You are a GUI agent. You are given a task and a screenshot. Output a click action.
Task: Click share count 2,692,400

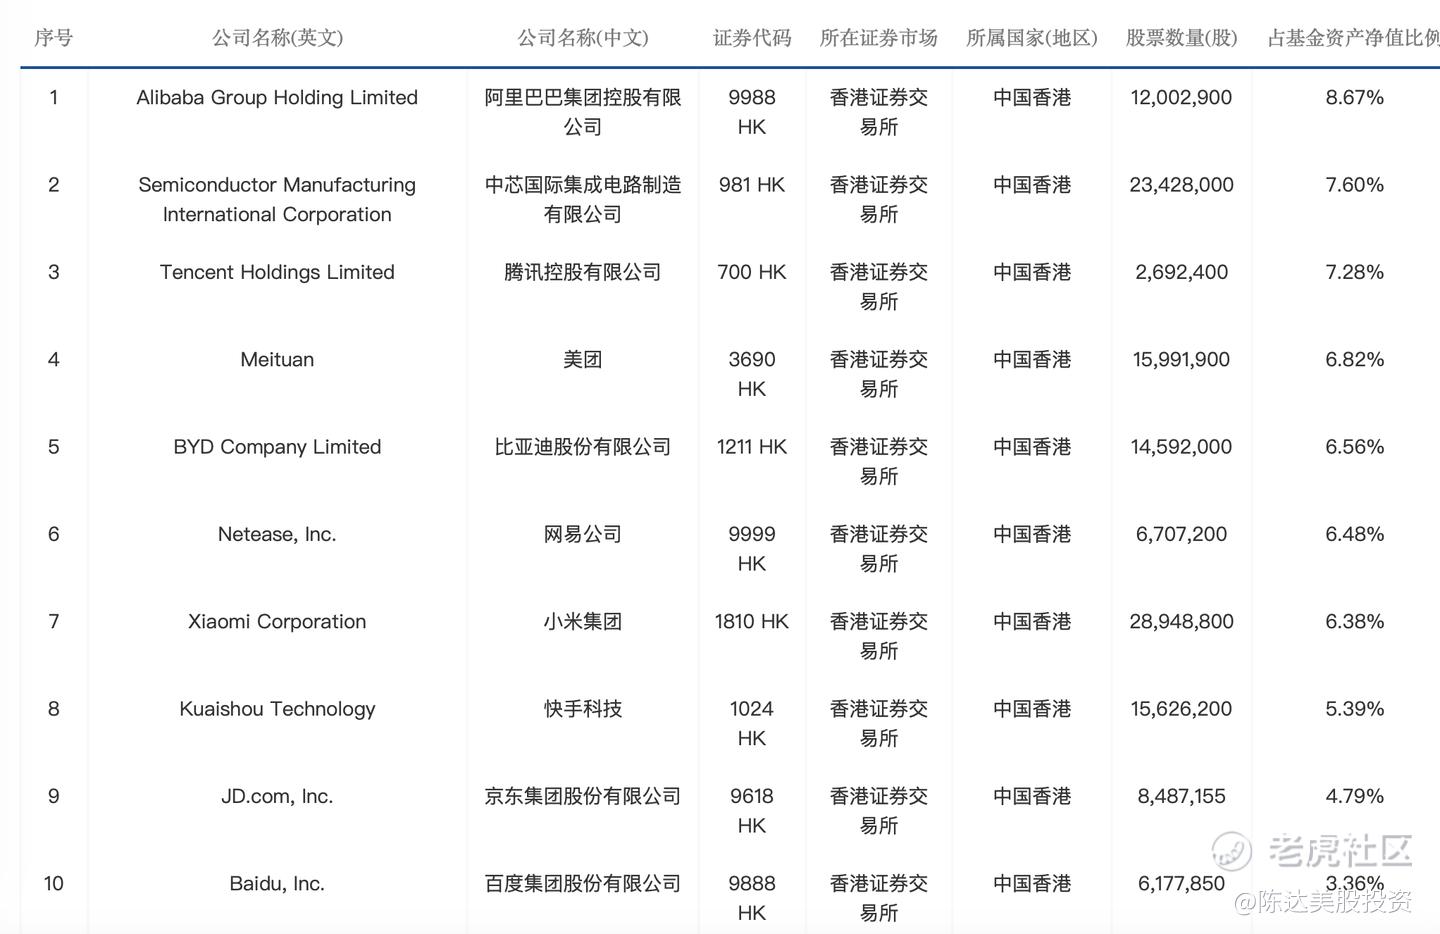1182,272
